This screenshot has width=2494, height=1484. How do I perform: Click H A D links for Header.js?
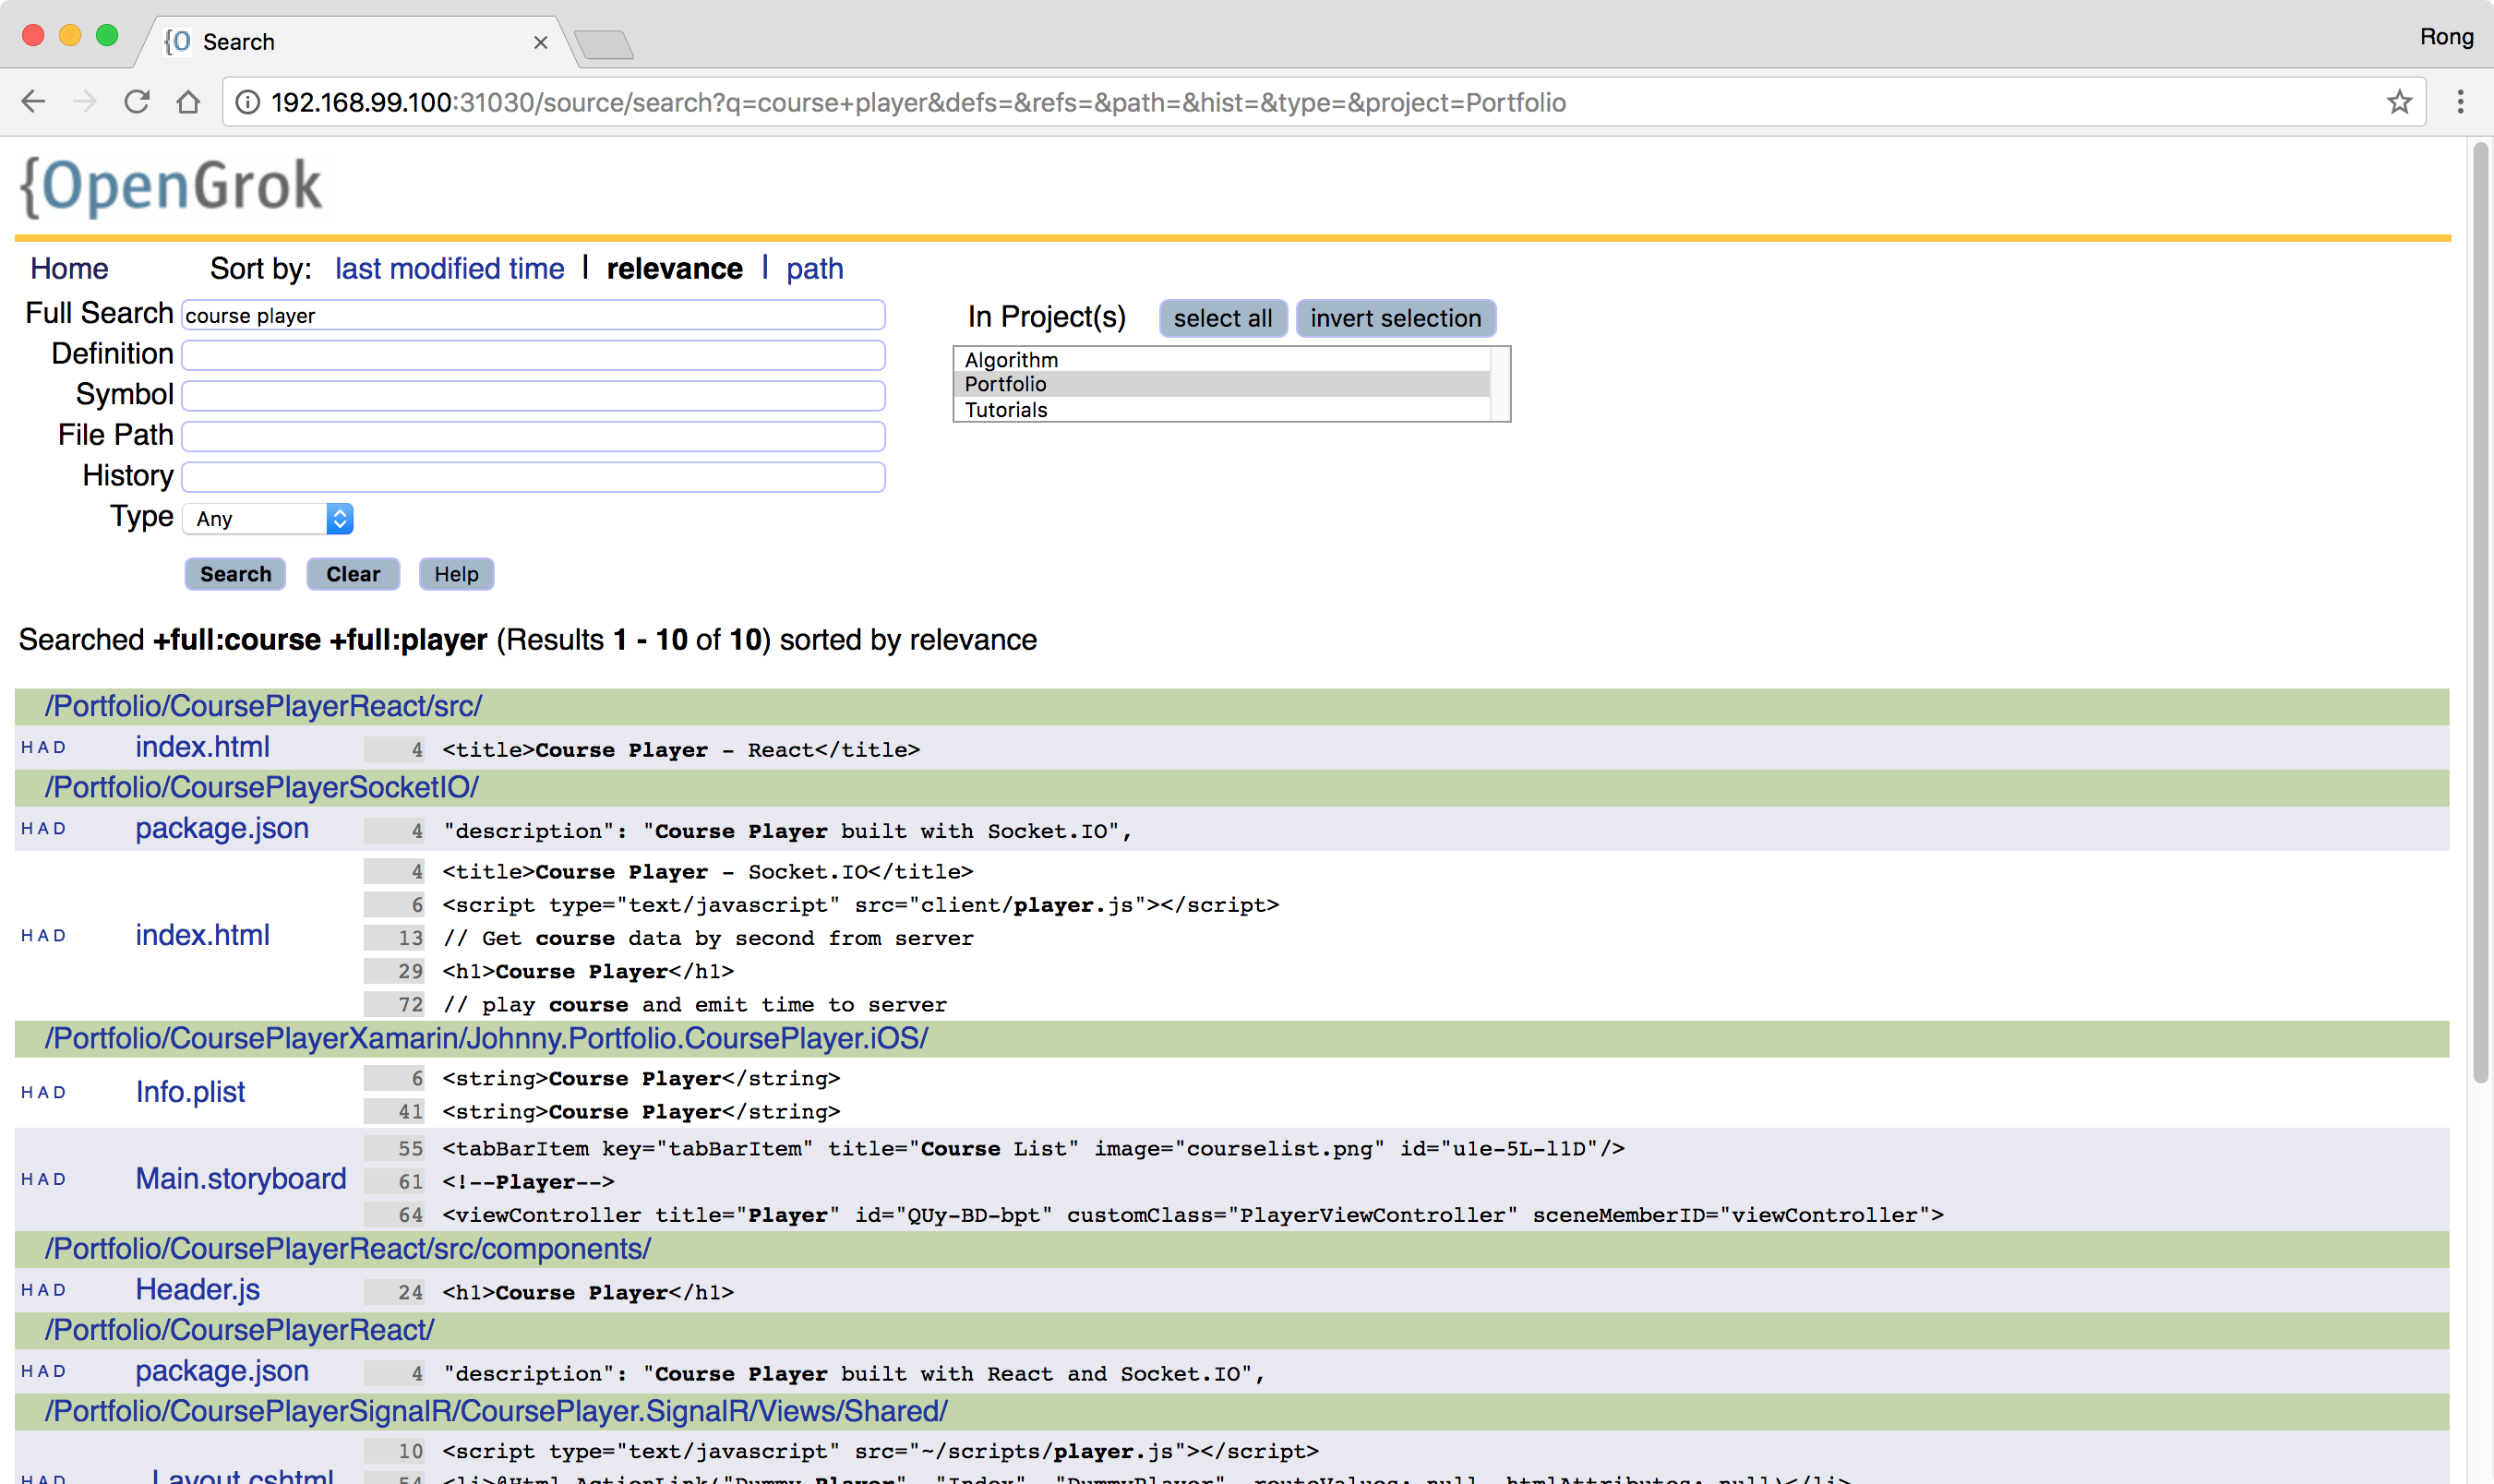44,1290
